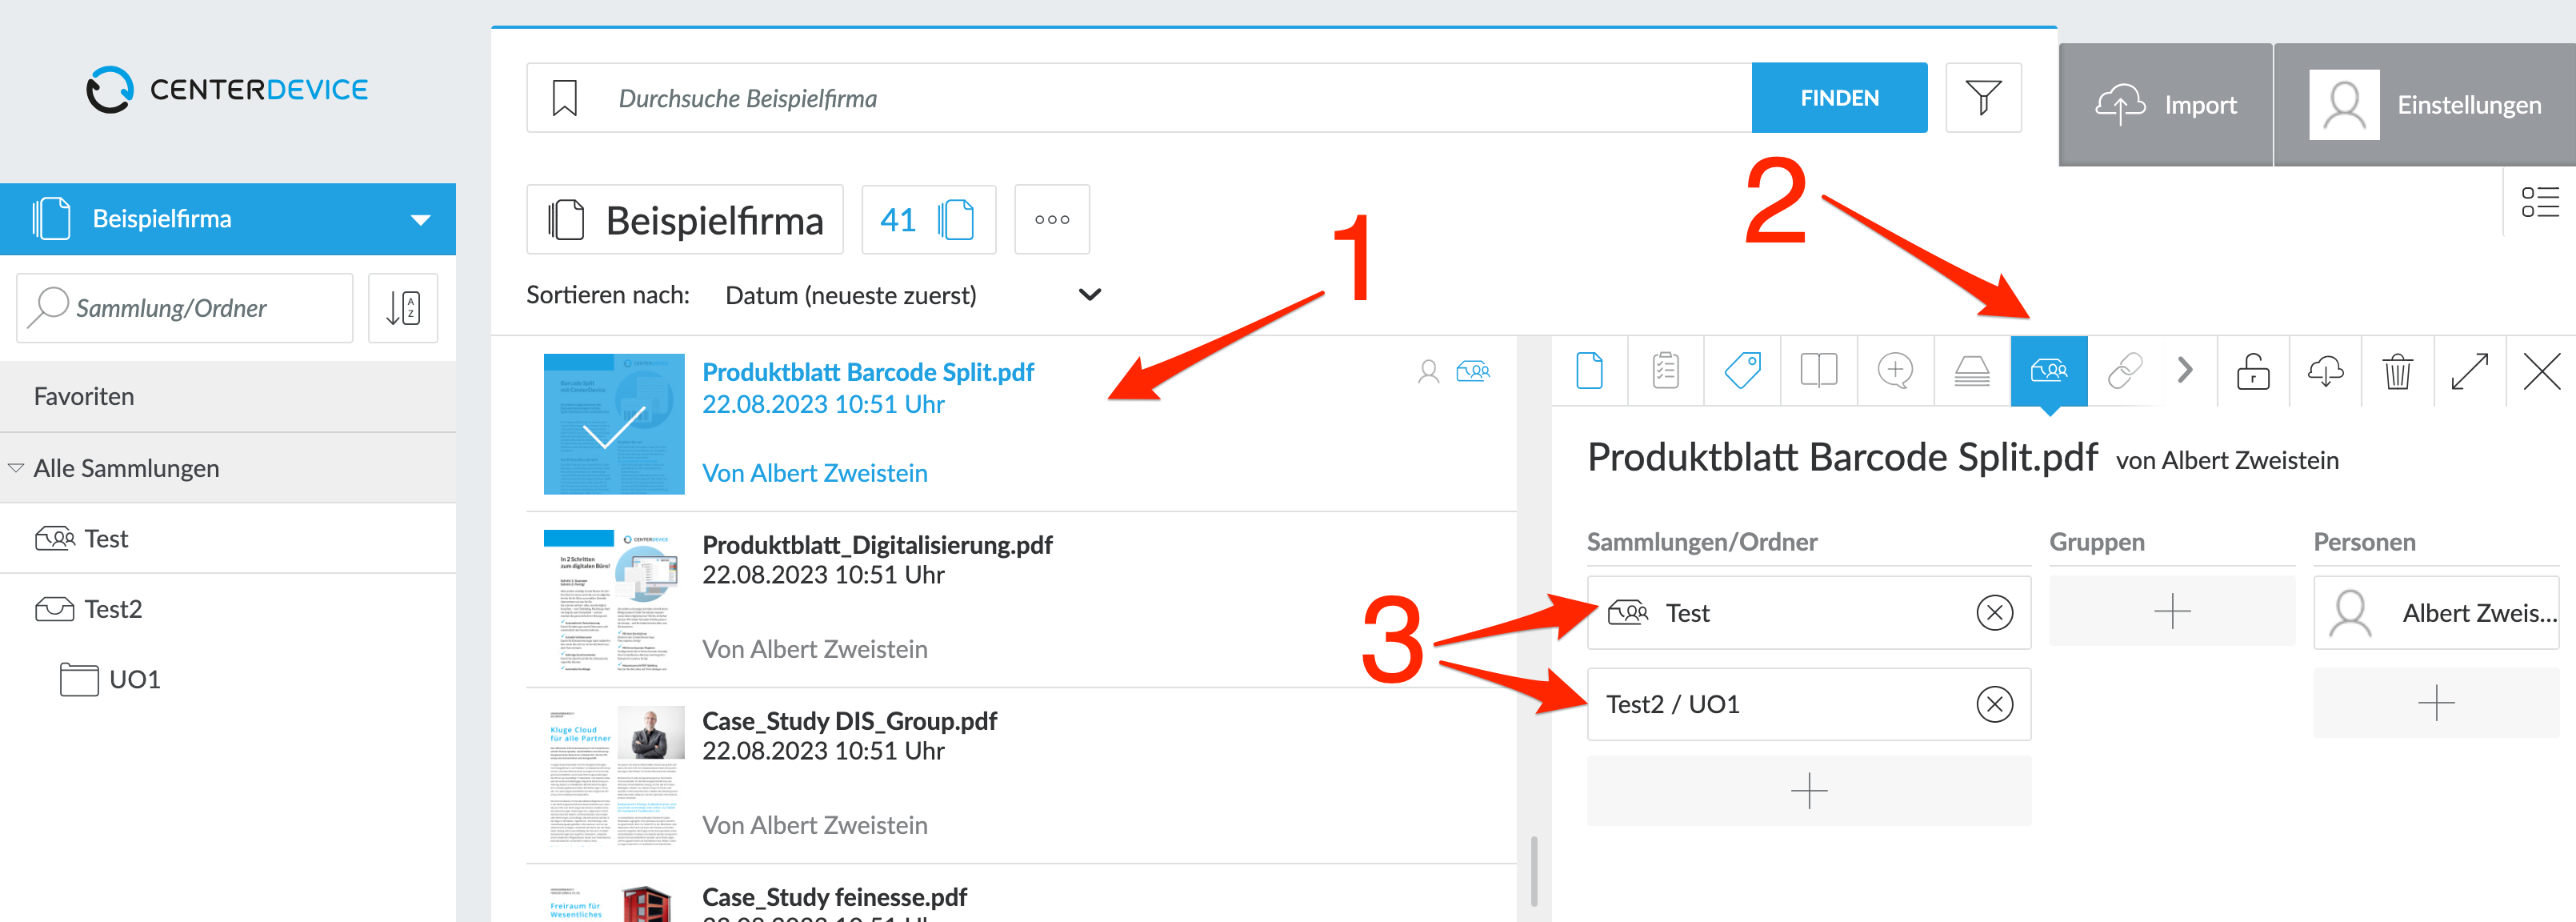
Task: Open the saved searches bookmark icon
Action: click(x=565, y=98)
